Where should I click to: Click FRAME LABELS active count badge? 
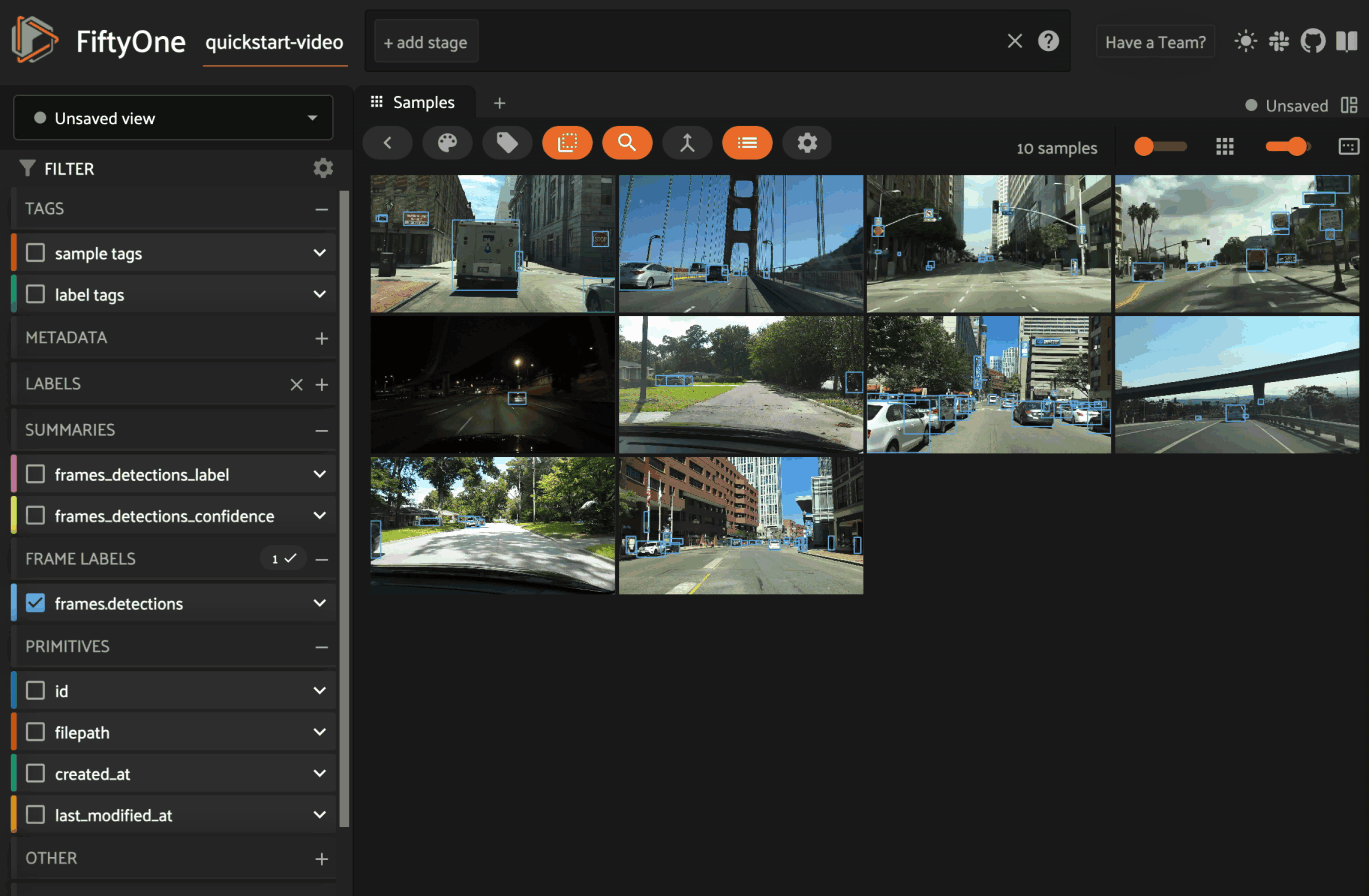pos(284,559)
